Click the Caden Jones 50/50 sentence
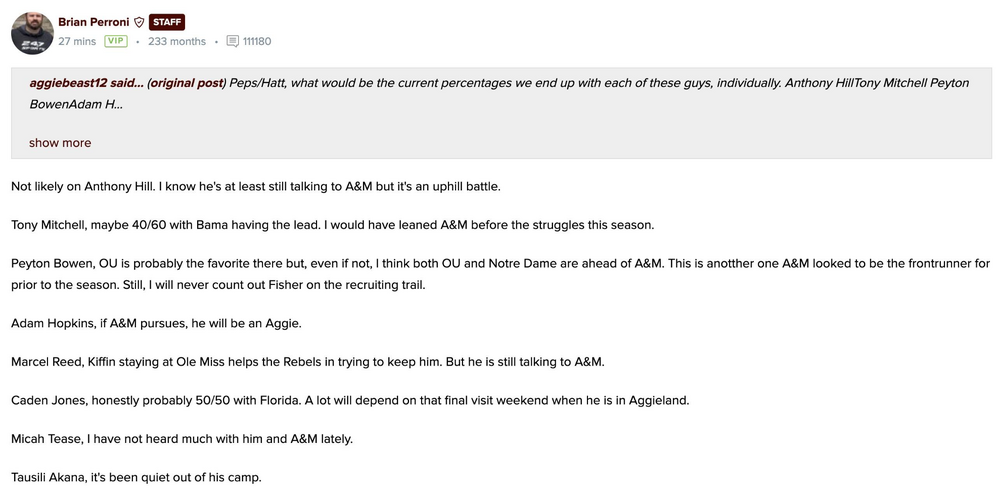This screenshot has width=1000, height=496. click(x=350, y=400)
